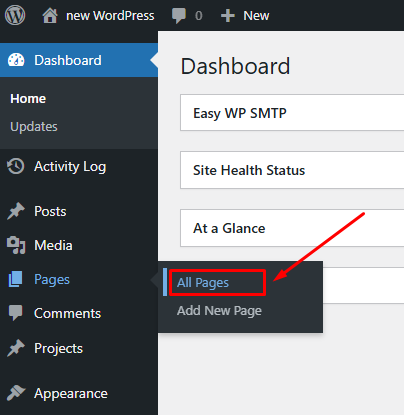Open the Media library icon

(x=16, y=245)
